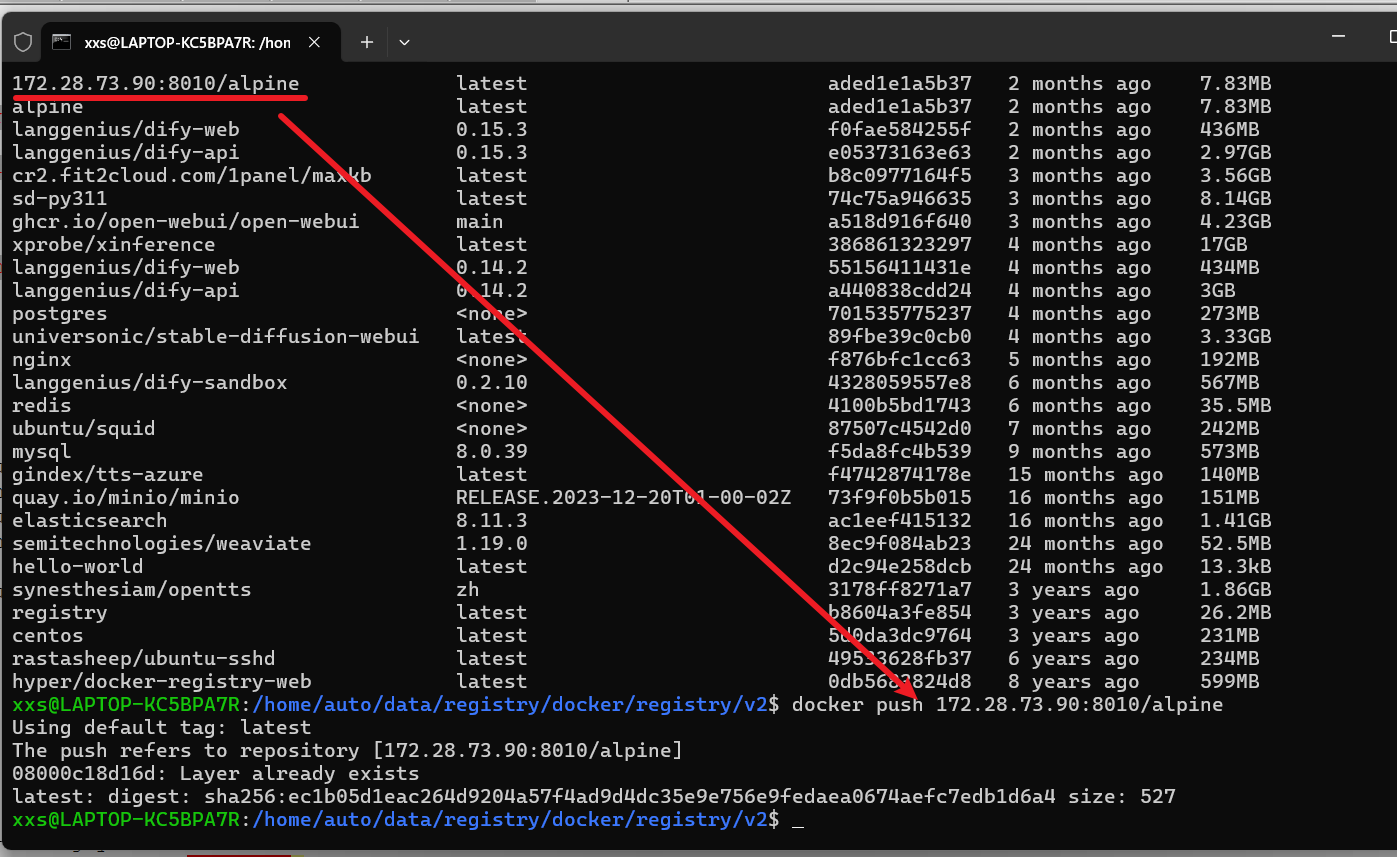Viewport: 1397px width, 857px height.
Task: Select tag 1.19.0
Action: (491, 544)
